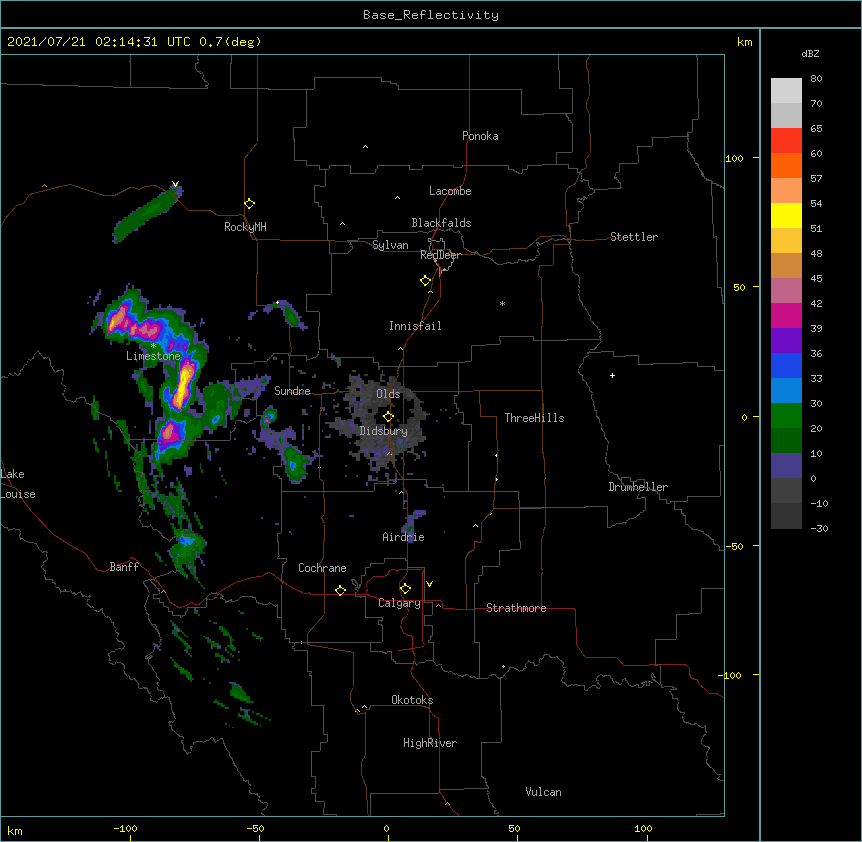Click the yellow diamond marker south of RedDeer
This screenshot has height=842, width=862.
(425, 281)
